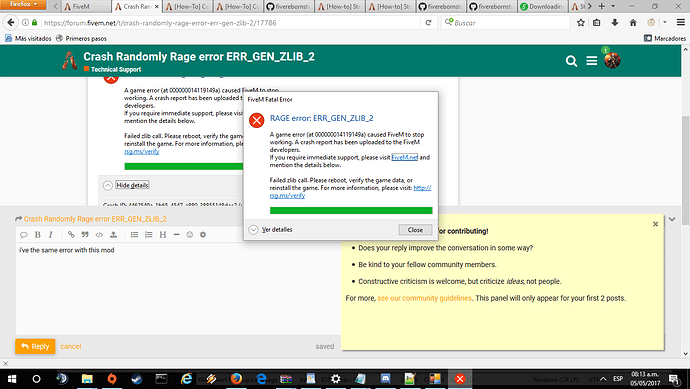Close the FiveM Fatal Error dialog
This screenshot has width=690, height=389.
415,230
